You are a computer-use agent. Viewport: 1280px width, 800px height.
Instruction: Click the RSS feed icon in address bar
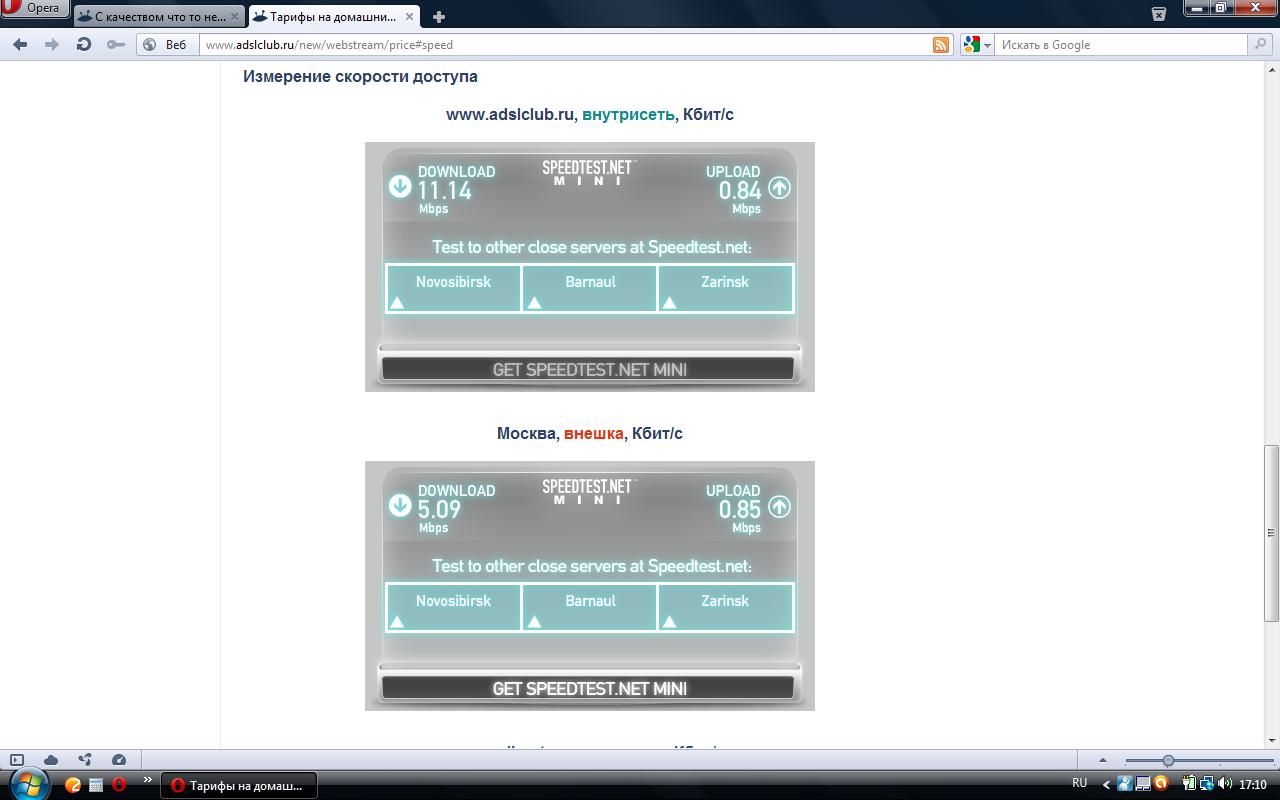tap(941, 45)
